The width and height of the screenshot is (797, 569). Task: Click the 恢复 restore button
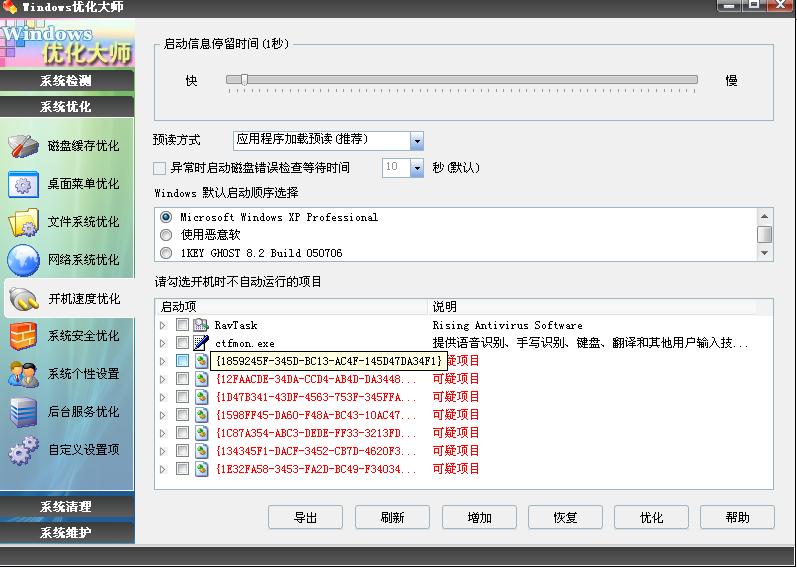pyautogui.click(x=565, y=518)
